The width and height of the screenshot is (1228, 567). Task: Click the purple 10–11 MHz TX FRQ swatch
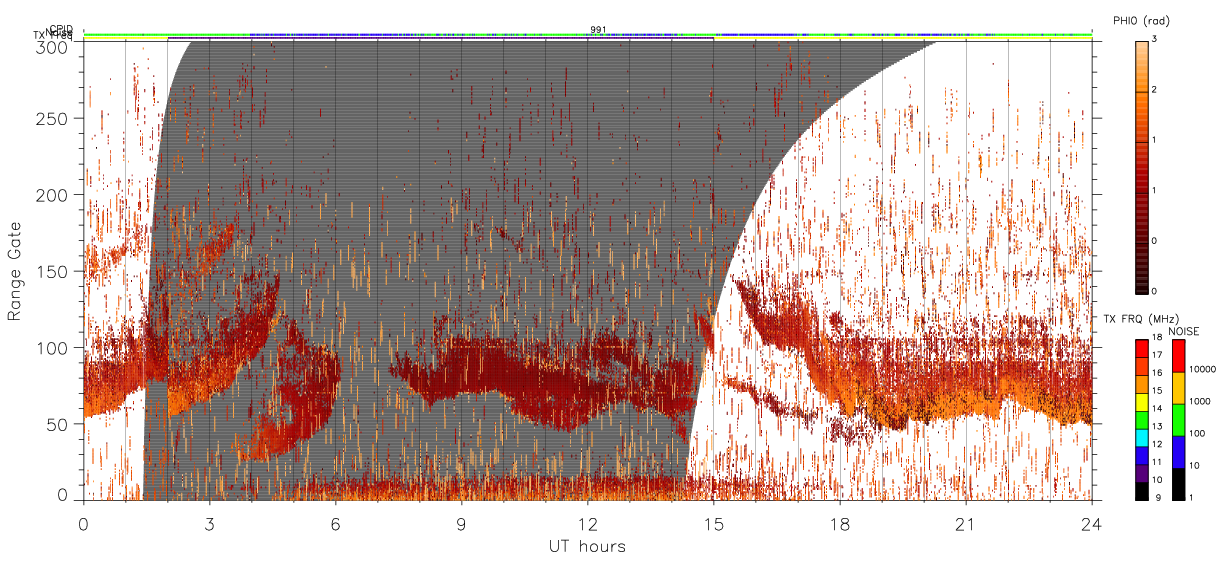(1142, 472)
